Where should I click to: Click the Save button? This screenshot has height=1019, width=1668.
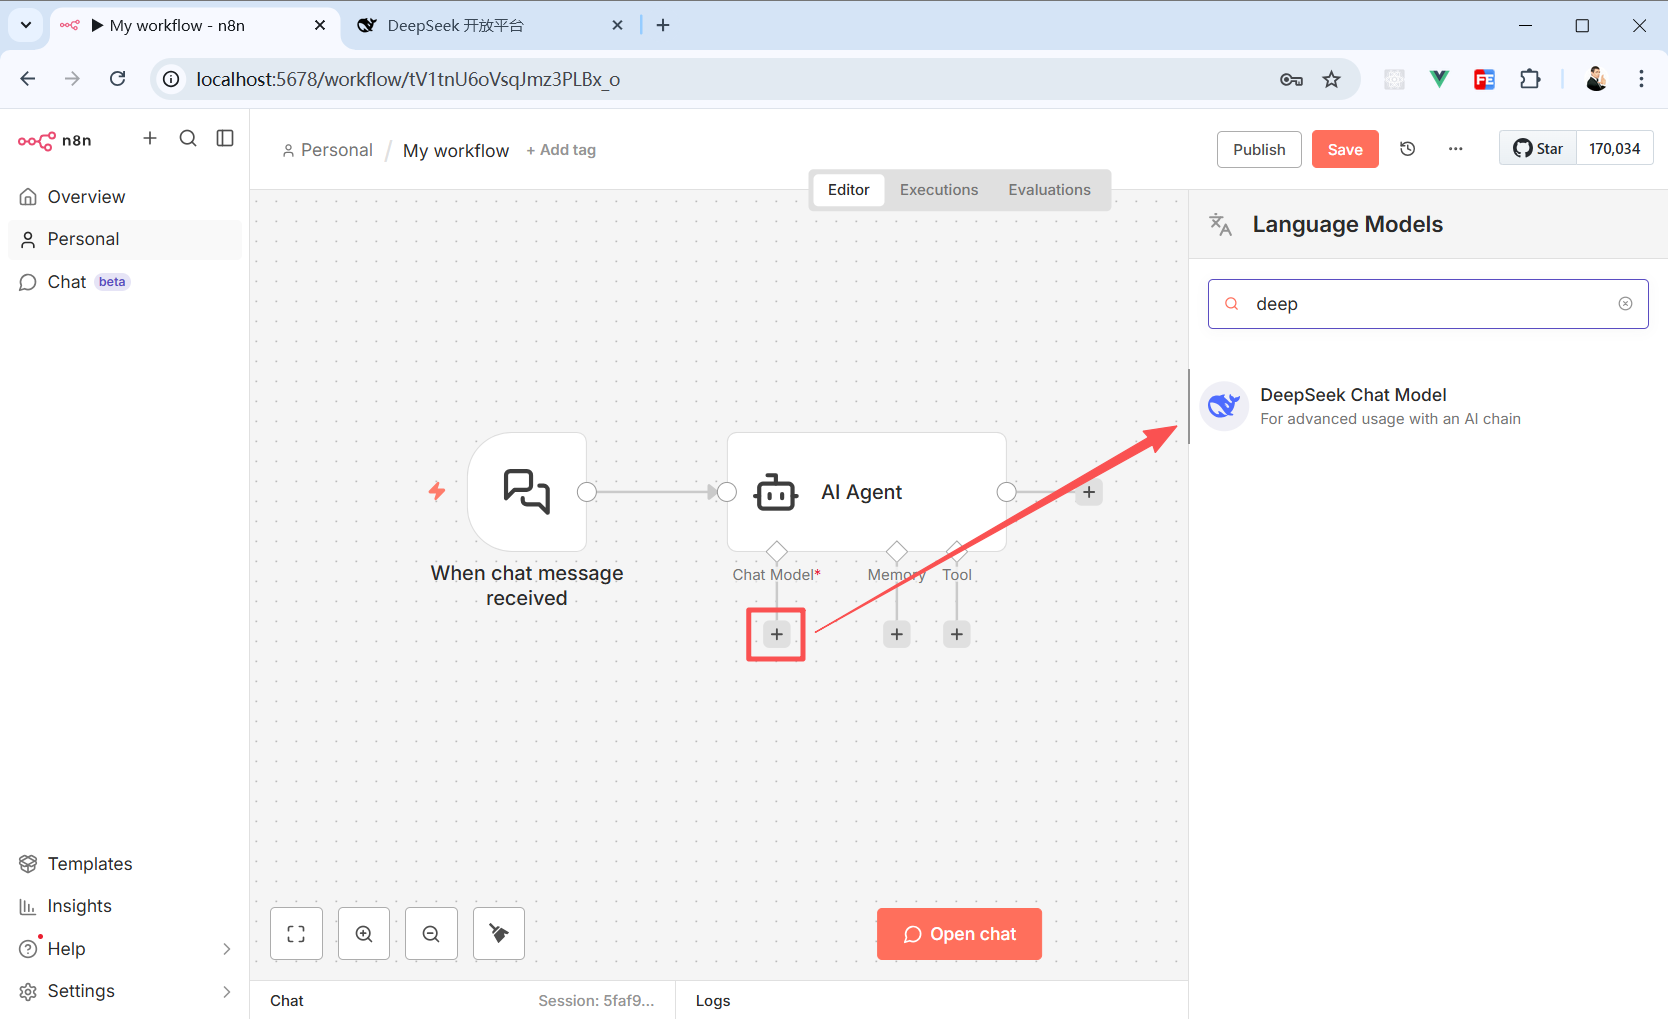click(1344, 149)
